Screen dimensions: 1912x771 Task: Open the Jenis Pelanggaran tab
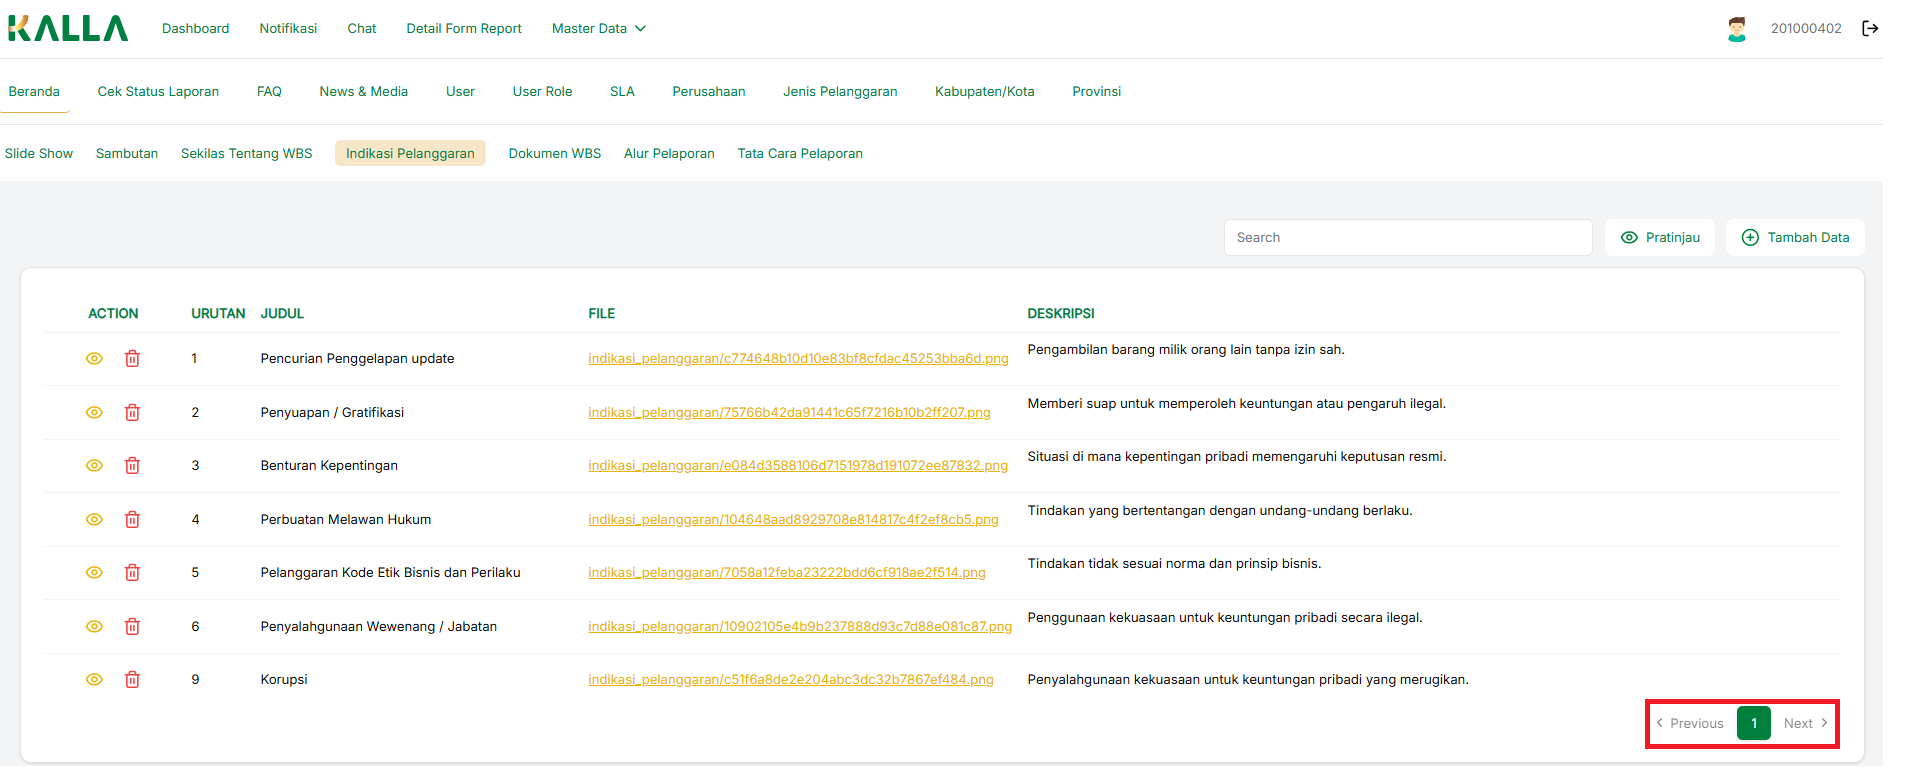click(840, 92)
